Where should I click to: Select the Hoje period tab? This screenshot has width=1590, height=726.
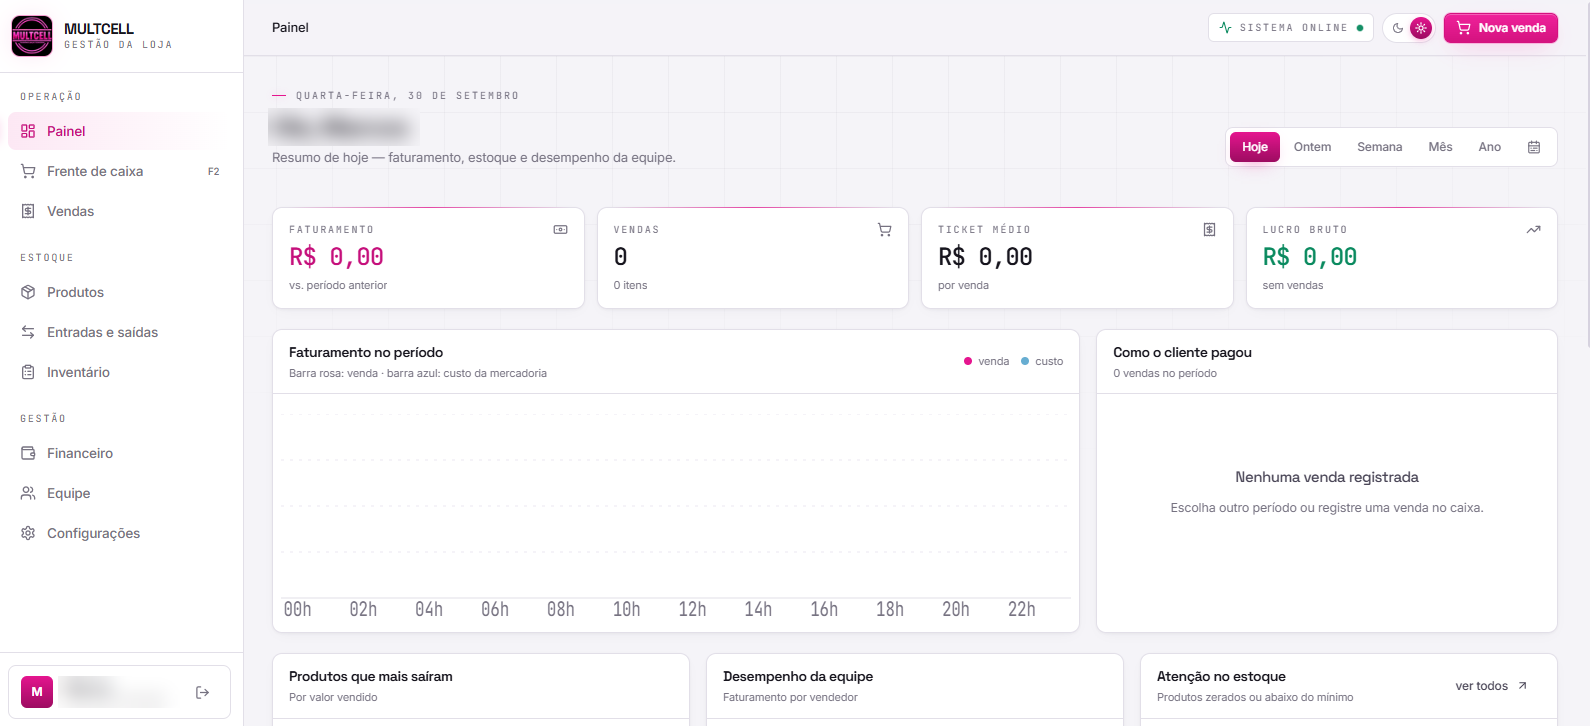tap(1255, 147)
